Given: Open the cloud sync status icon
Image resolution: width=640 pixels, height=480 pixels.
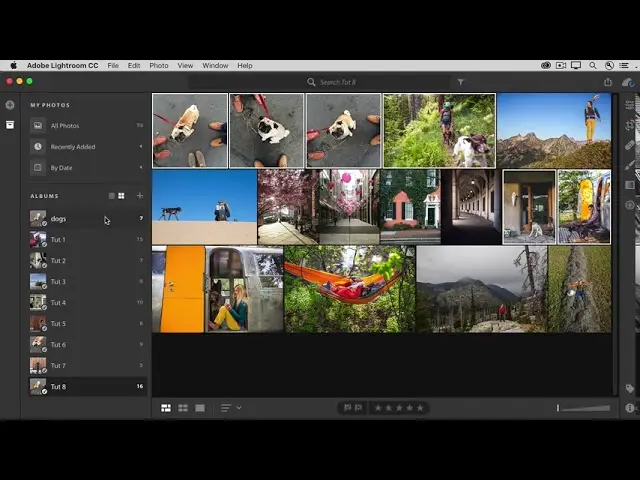Looking at the screenshot, I should coord(628,82).
